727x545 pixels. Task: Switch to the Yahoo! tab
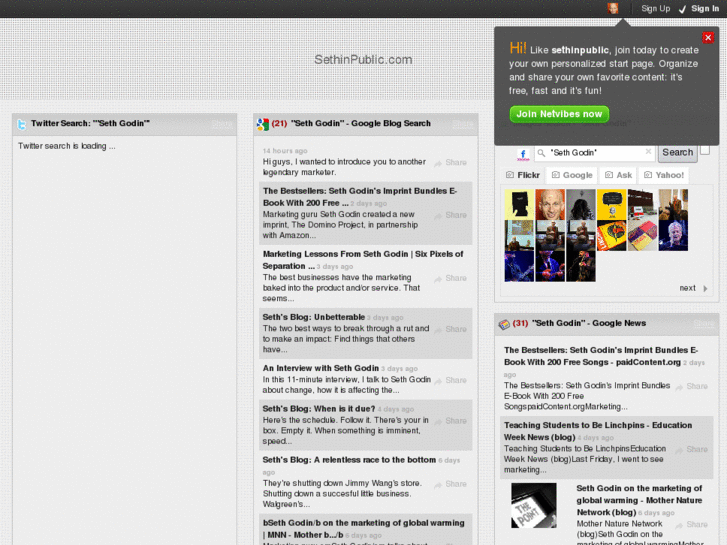tap(664, 175)
